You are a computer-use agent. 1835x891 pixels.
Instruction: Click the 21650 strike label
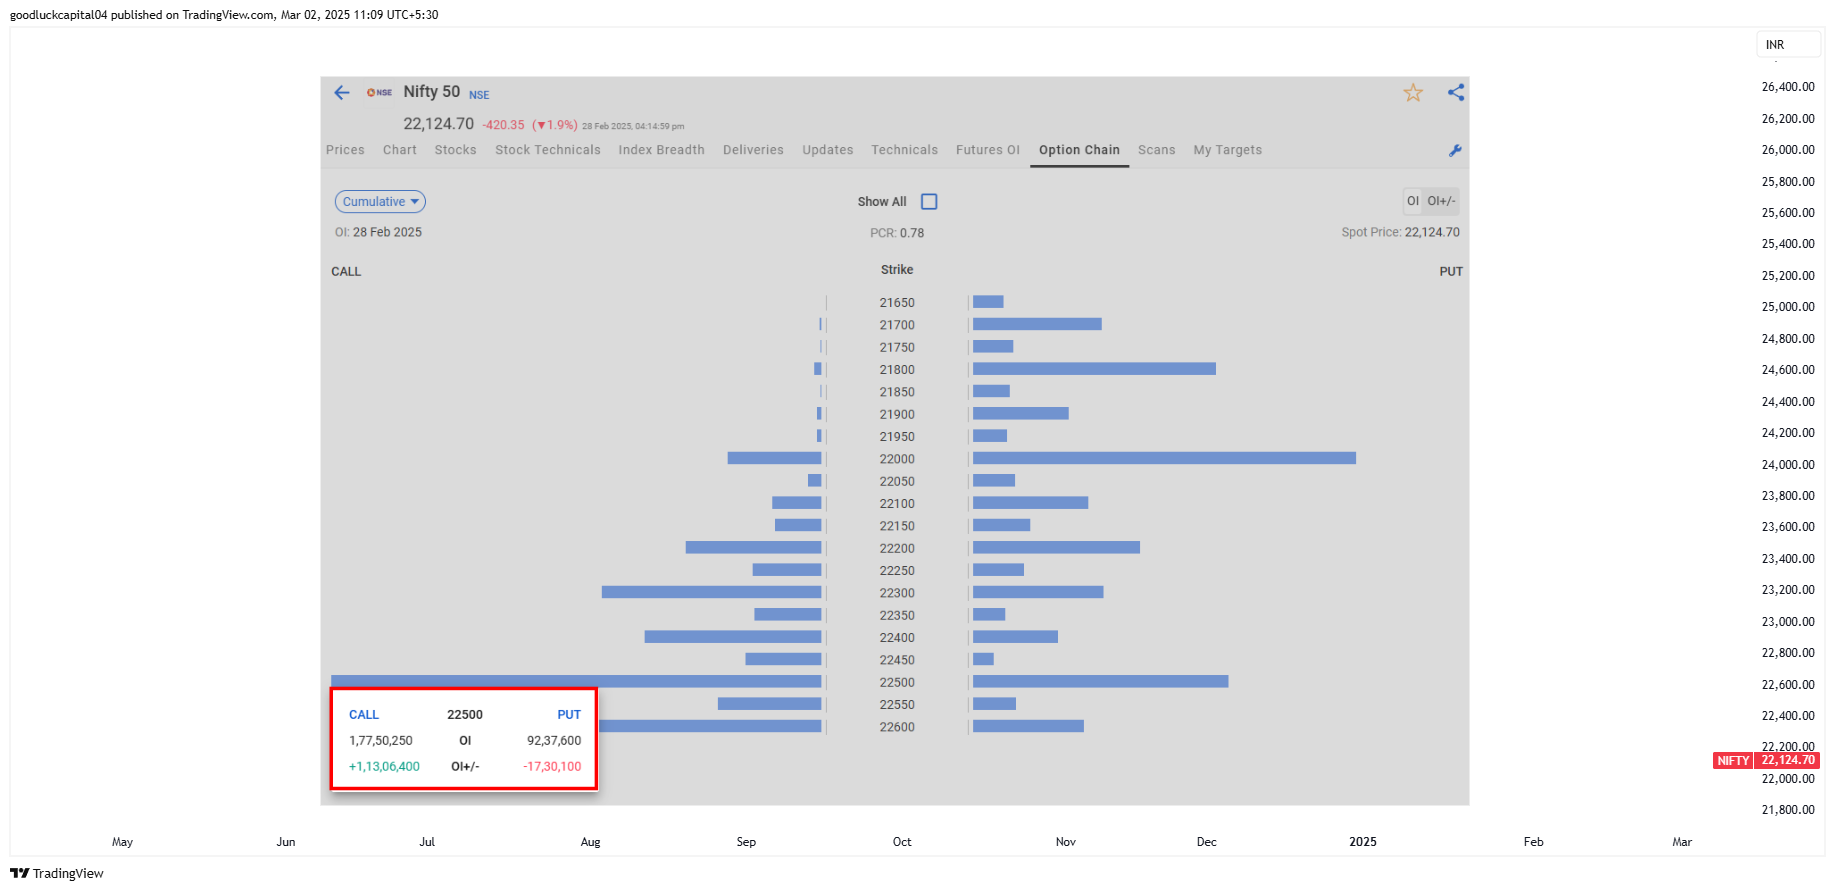coord(897,303)
